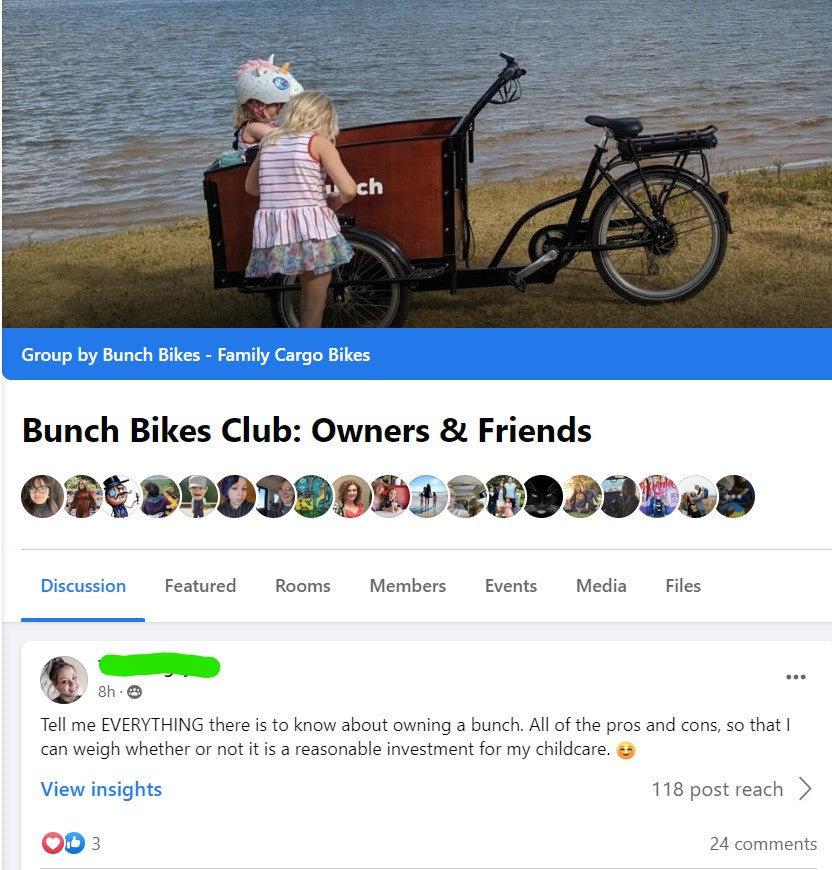Viewport: 832px width, 870px height.
Task: Open the post author's profile picture
Action: click(x=64, y=680)
